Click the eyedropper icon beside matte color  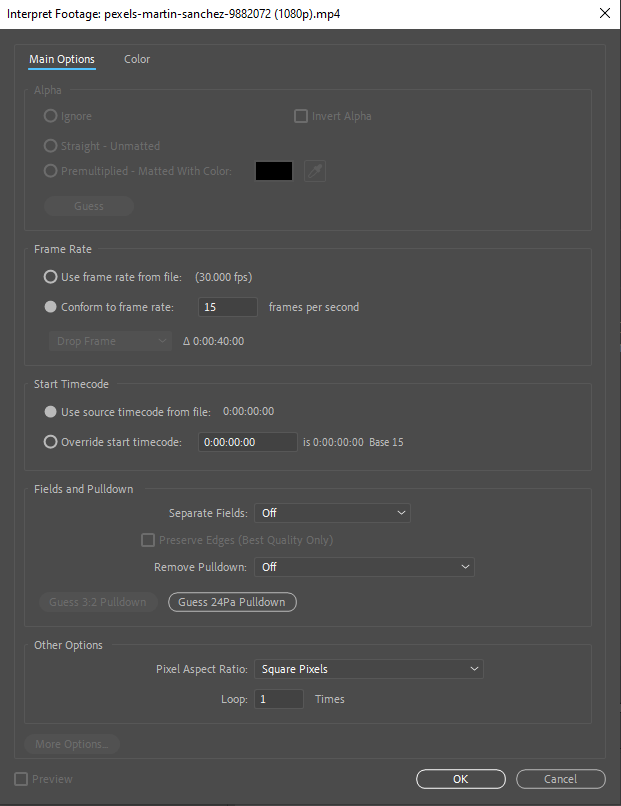pos(315,171)
